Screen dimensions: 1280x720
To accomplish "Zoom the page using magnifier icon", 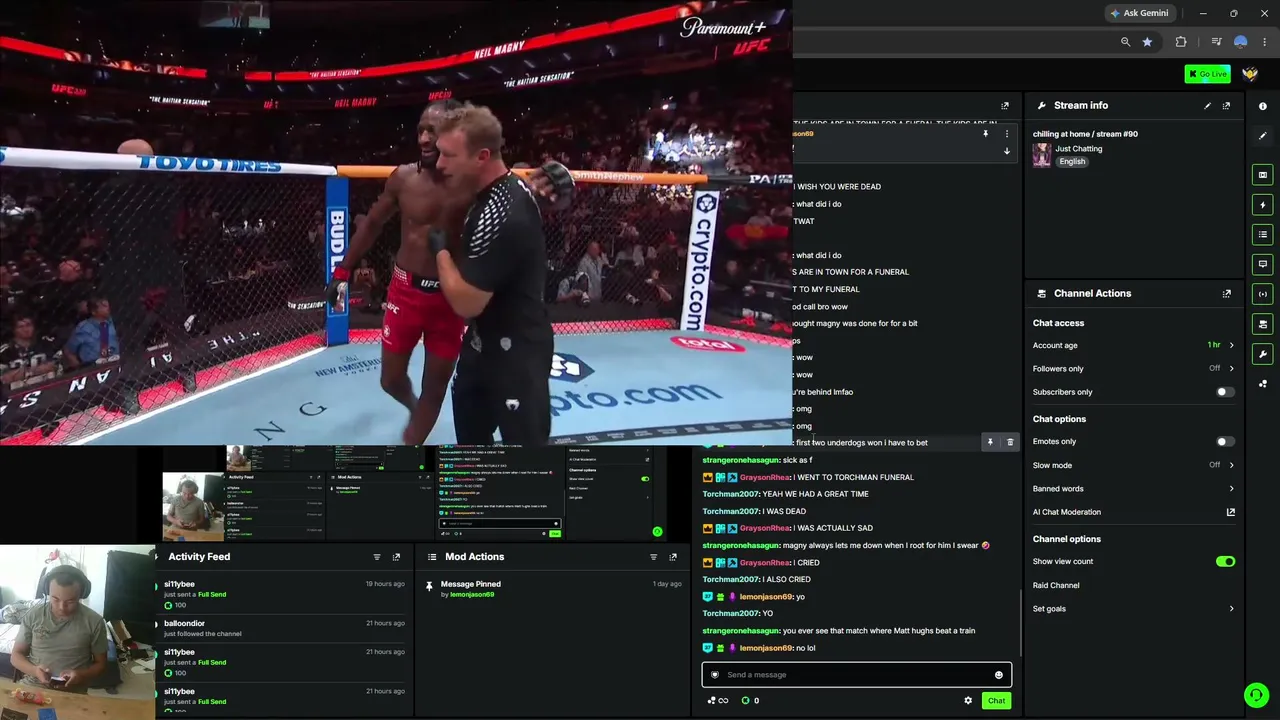I will 1126,42.
